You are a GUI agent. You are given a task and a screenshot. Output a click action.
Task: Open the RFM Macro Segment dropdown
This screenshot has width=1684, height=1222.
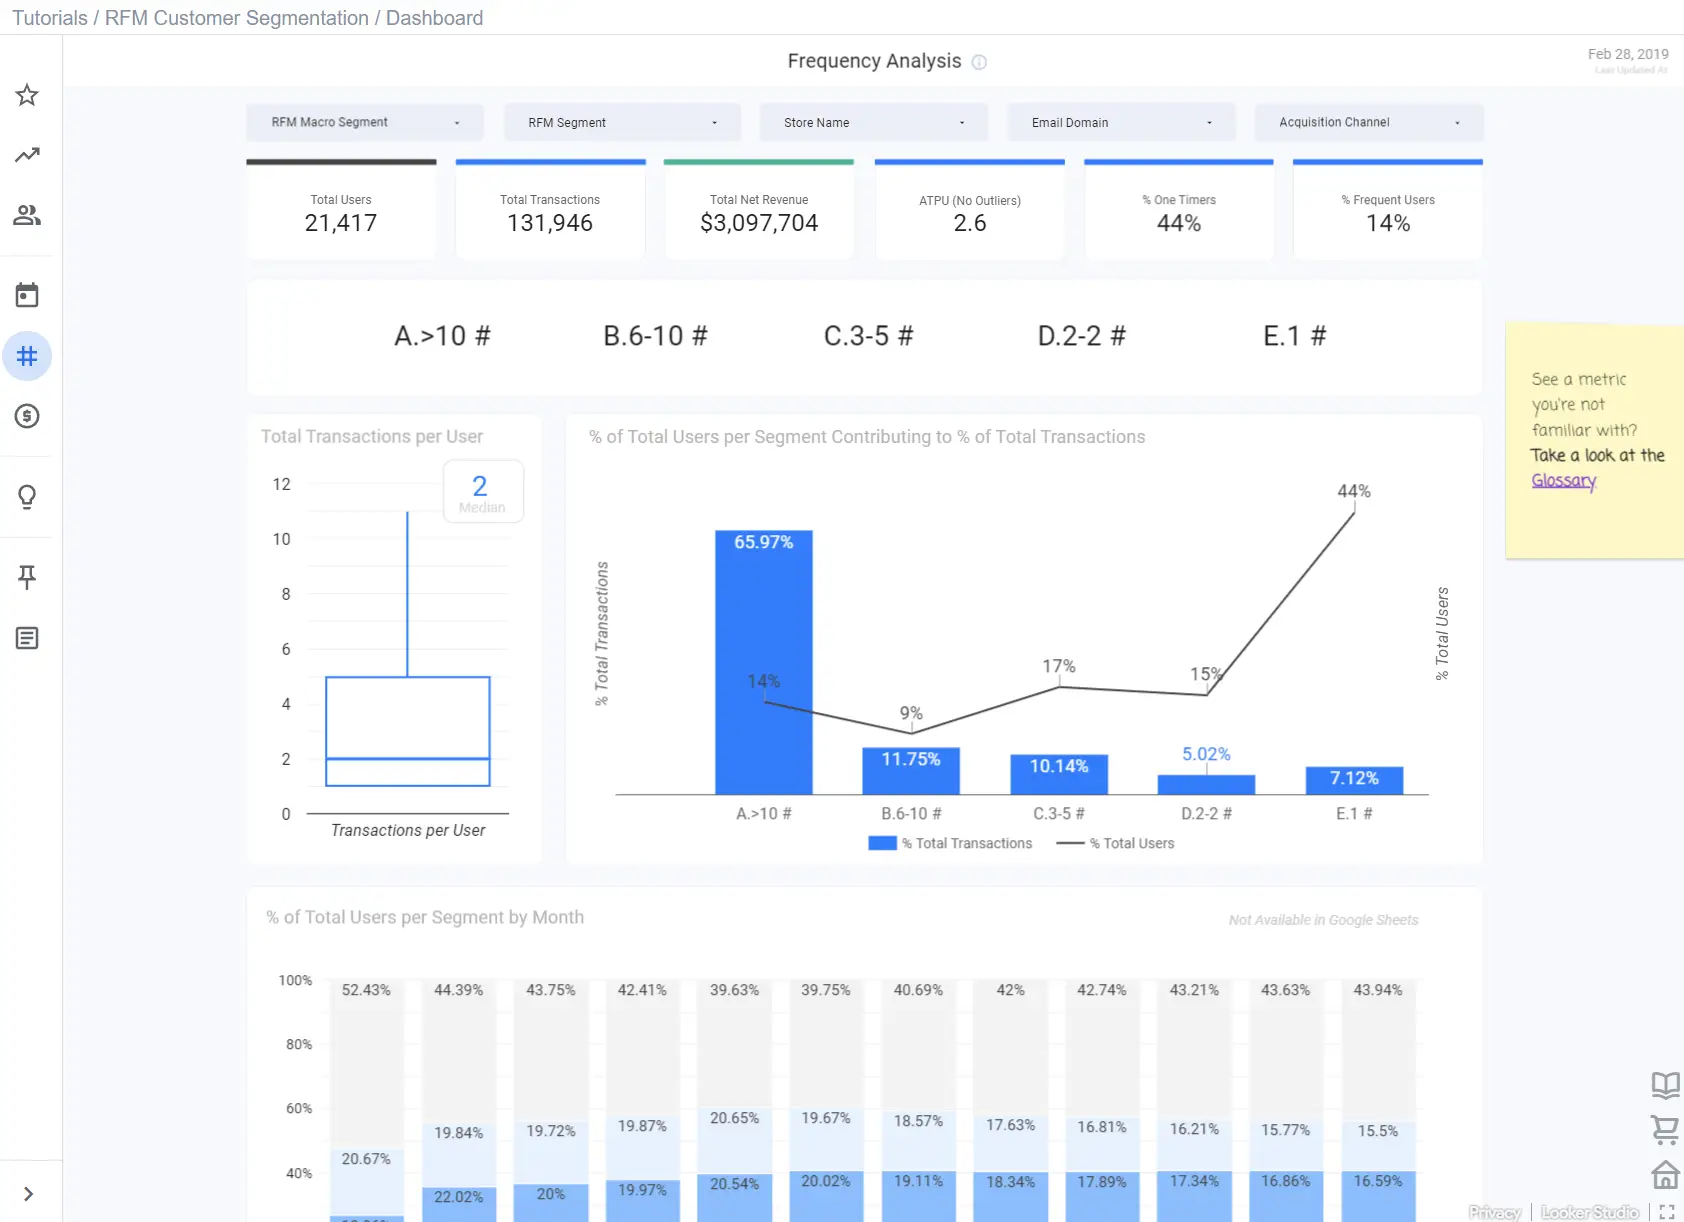pyautogui.click(x=365, y=122)
